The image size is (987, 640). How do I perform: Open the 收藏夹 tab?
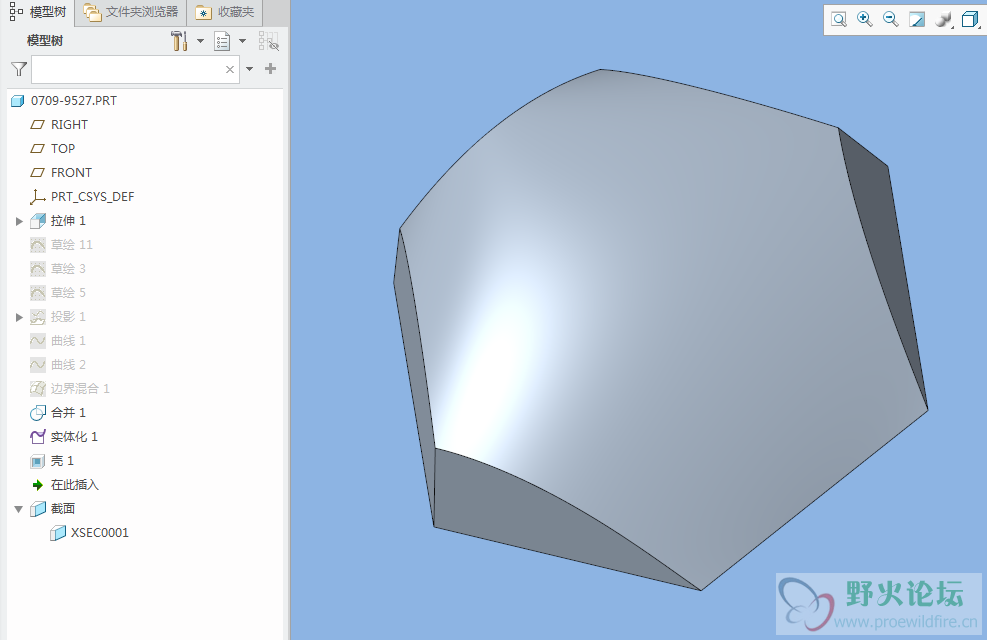point(225,13)
